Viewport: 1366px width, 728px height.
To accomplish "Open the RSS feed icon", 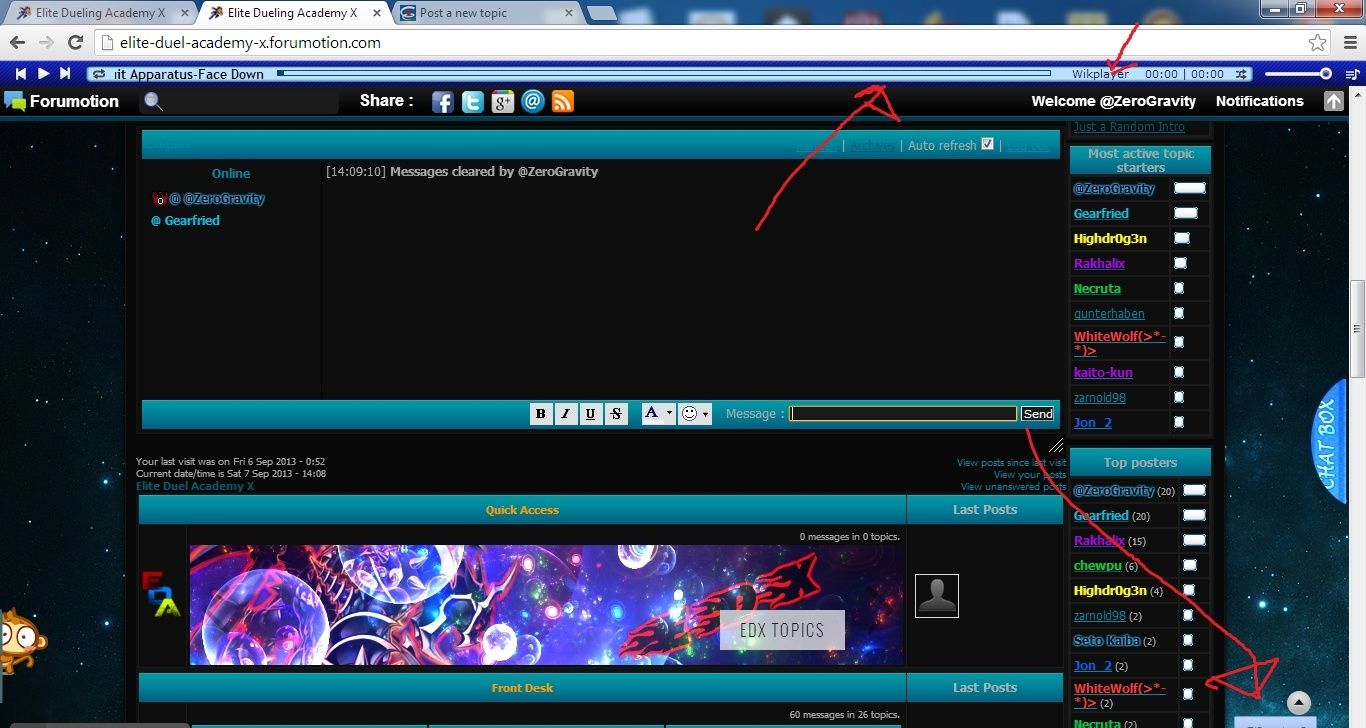I will 563,101.
